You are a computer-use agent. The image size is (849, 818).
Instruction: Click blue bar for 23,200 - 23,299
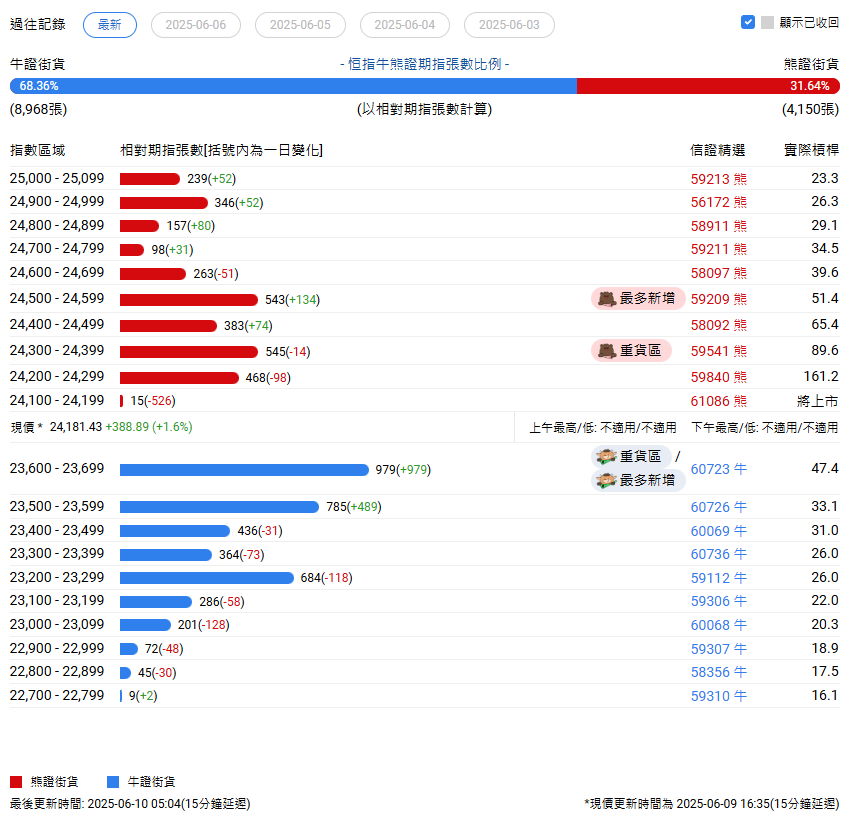206,578
